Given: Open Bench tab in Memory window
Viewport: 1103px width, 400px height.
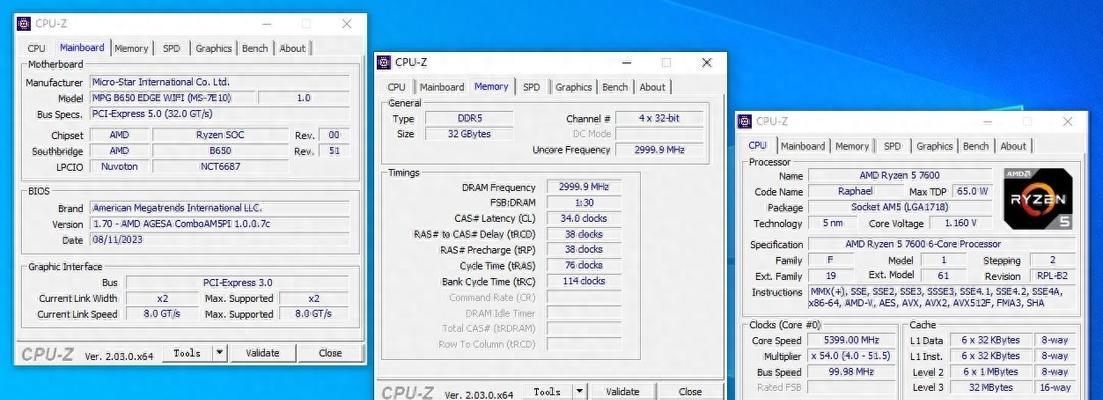Looking at the screenshot, I should [615, 87].
